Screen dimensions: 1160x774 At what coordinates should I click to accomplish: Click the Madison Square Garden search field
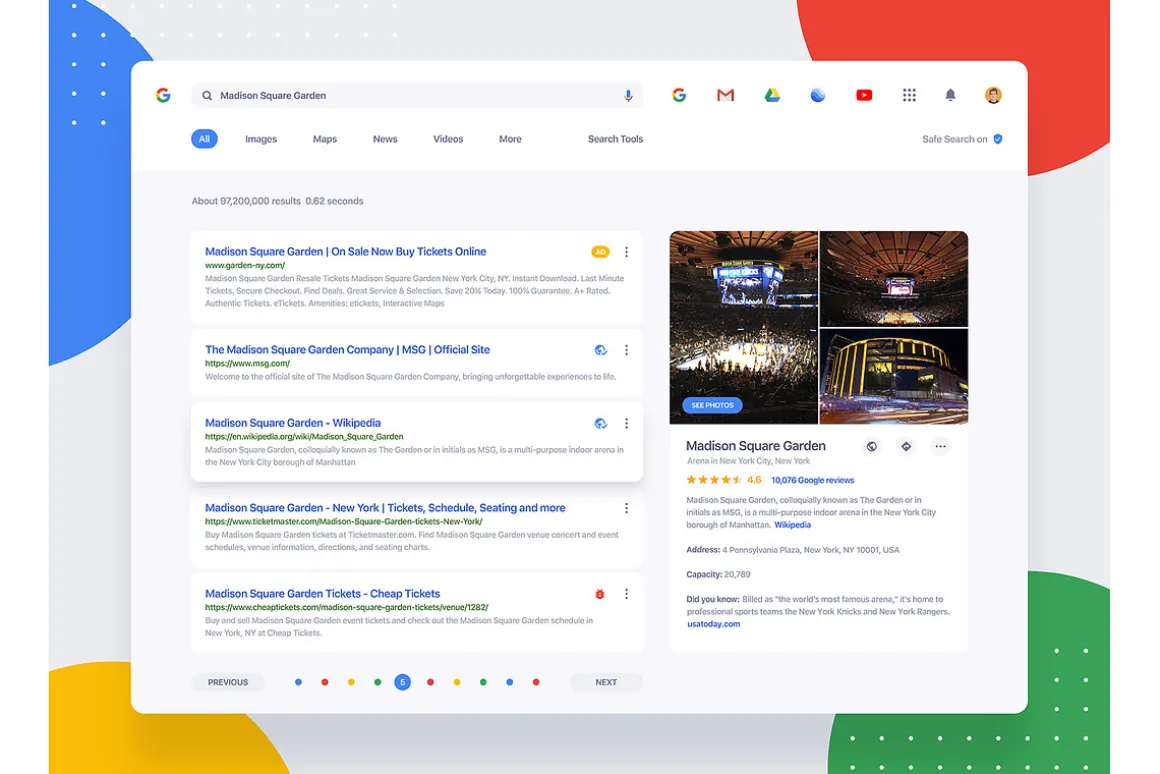[417, 95]
